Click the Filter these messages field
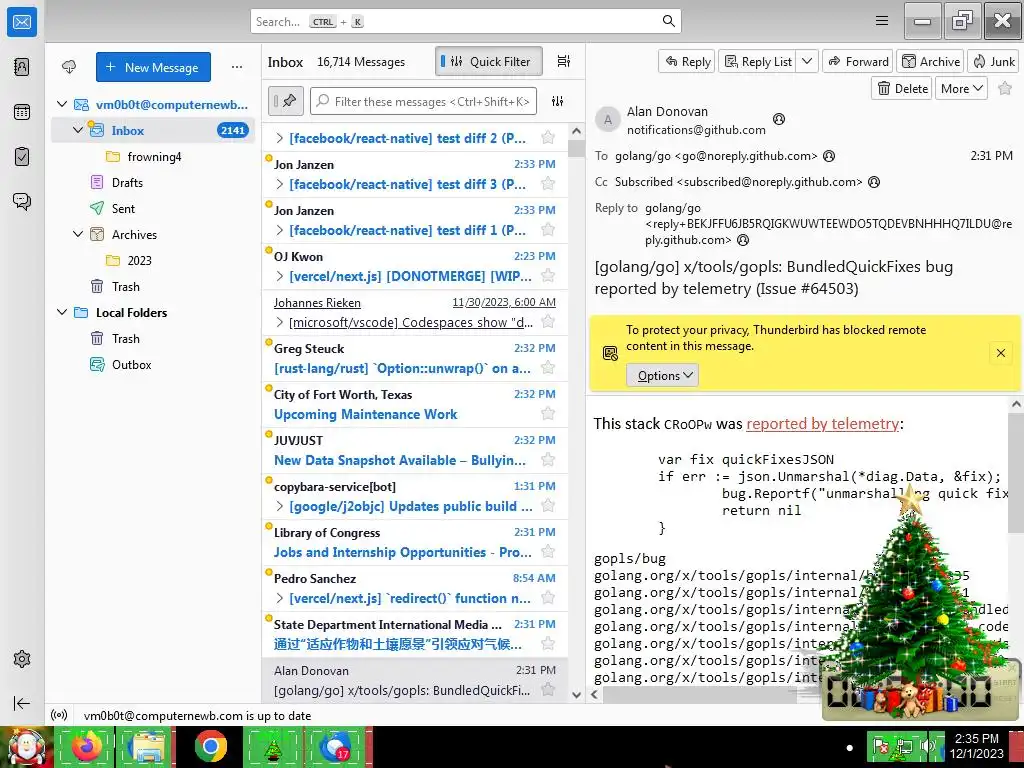Image resolution: width=1024 pixels, height=768 pixels. (423, 101)
